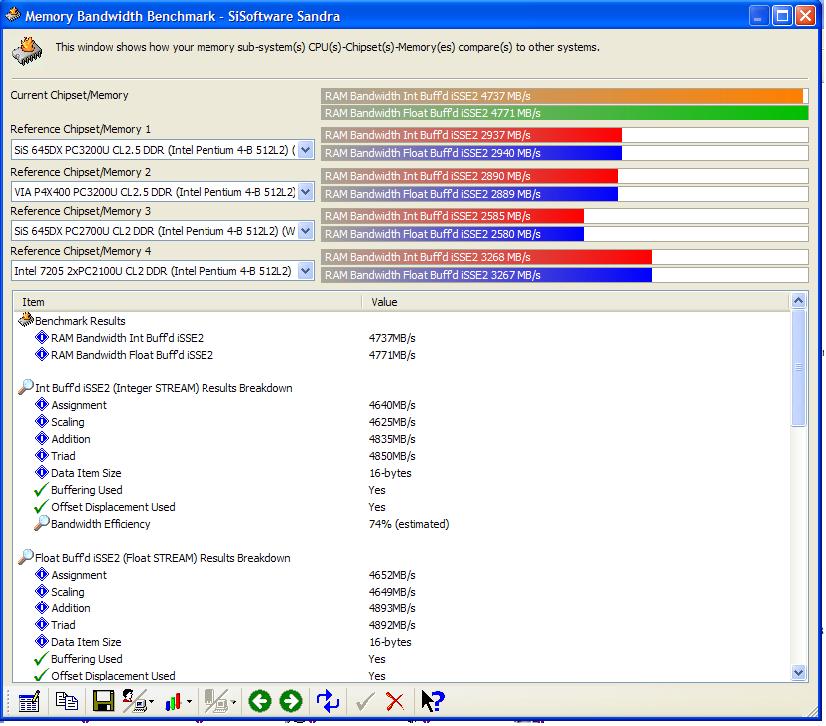Click the memory chip flame icon in header

pos(27,51)
